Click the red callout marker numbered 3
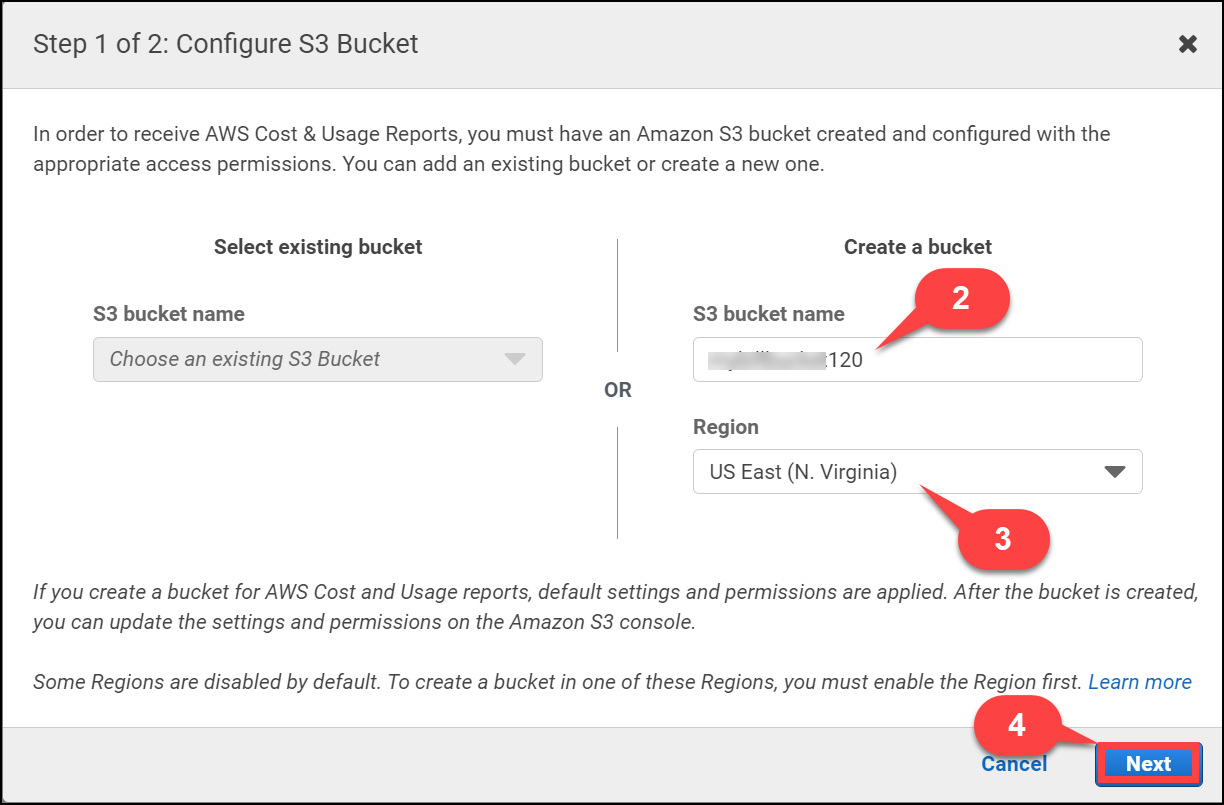 pos(1003,539)
